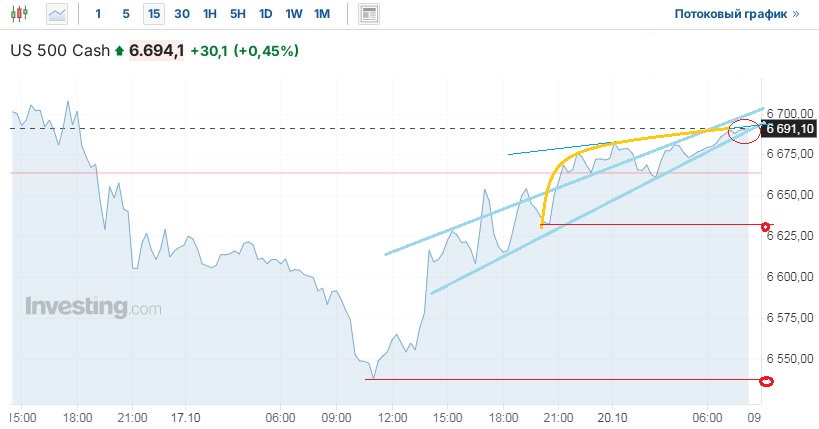
Task: Open the news overlay icon in toolbar
Action: (x=370, y=14)
